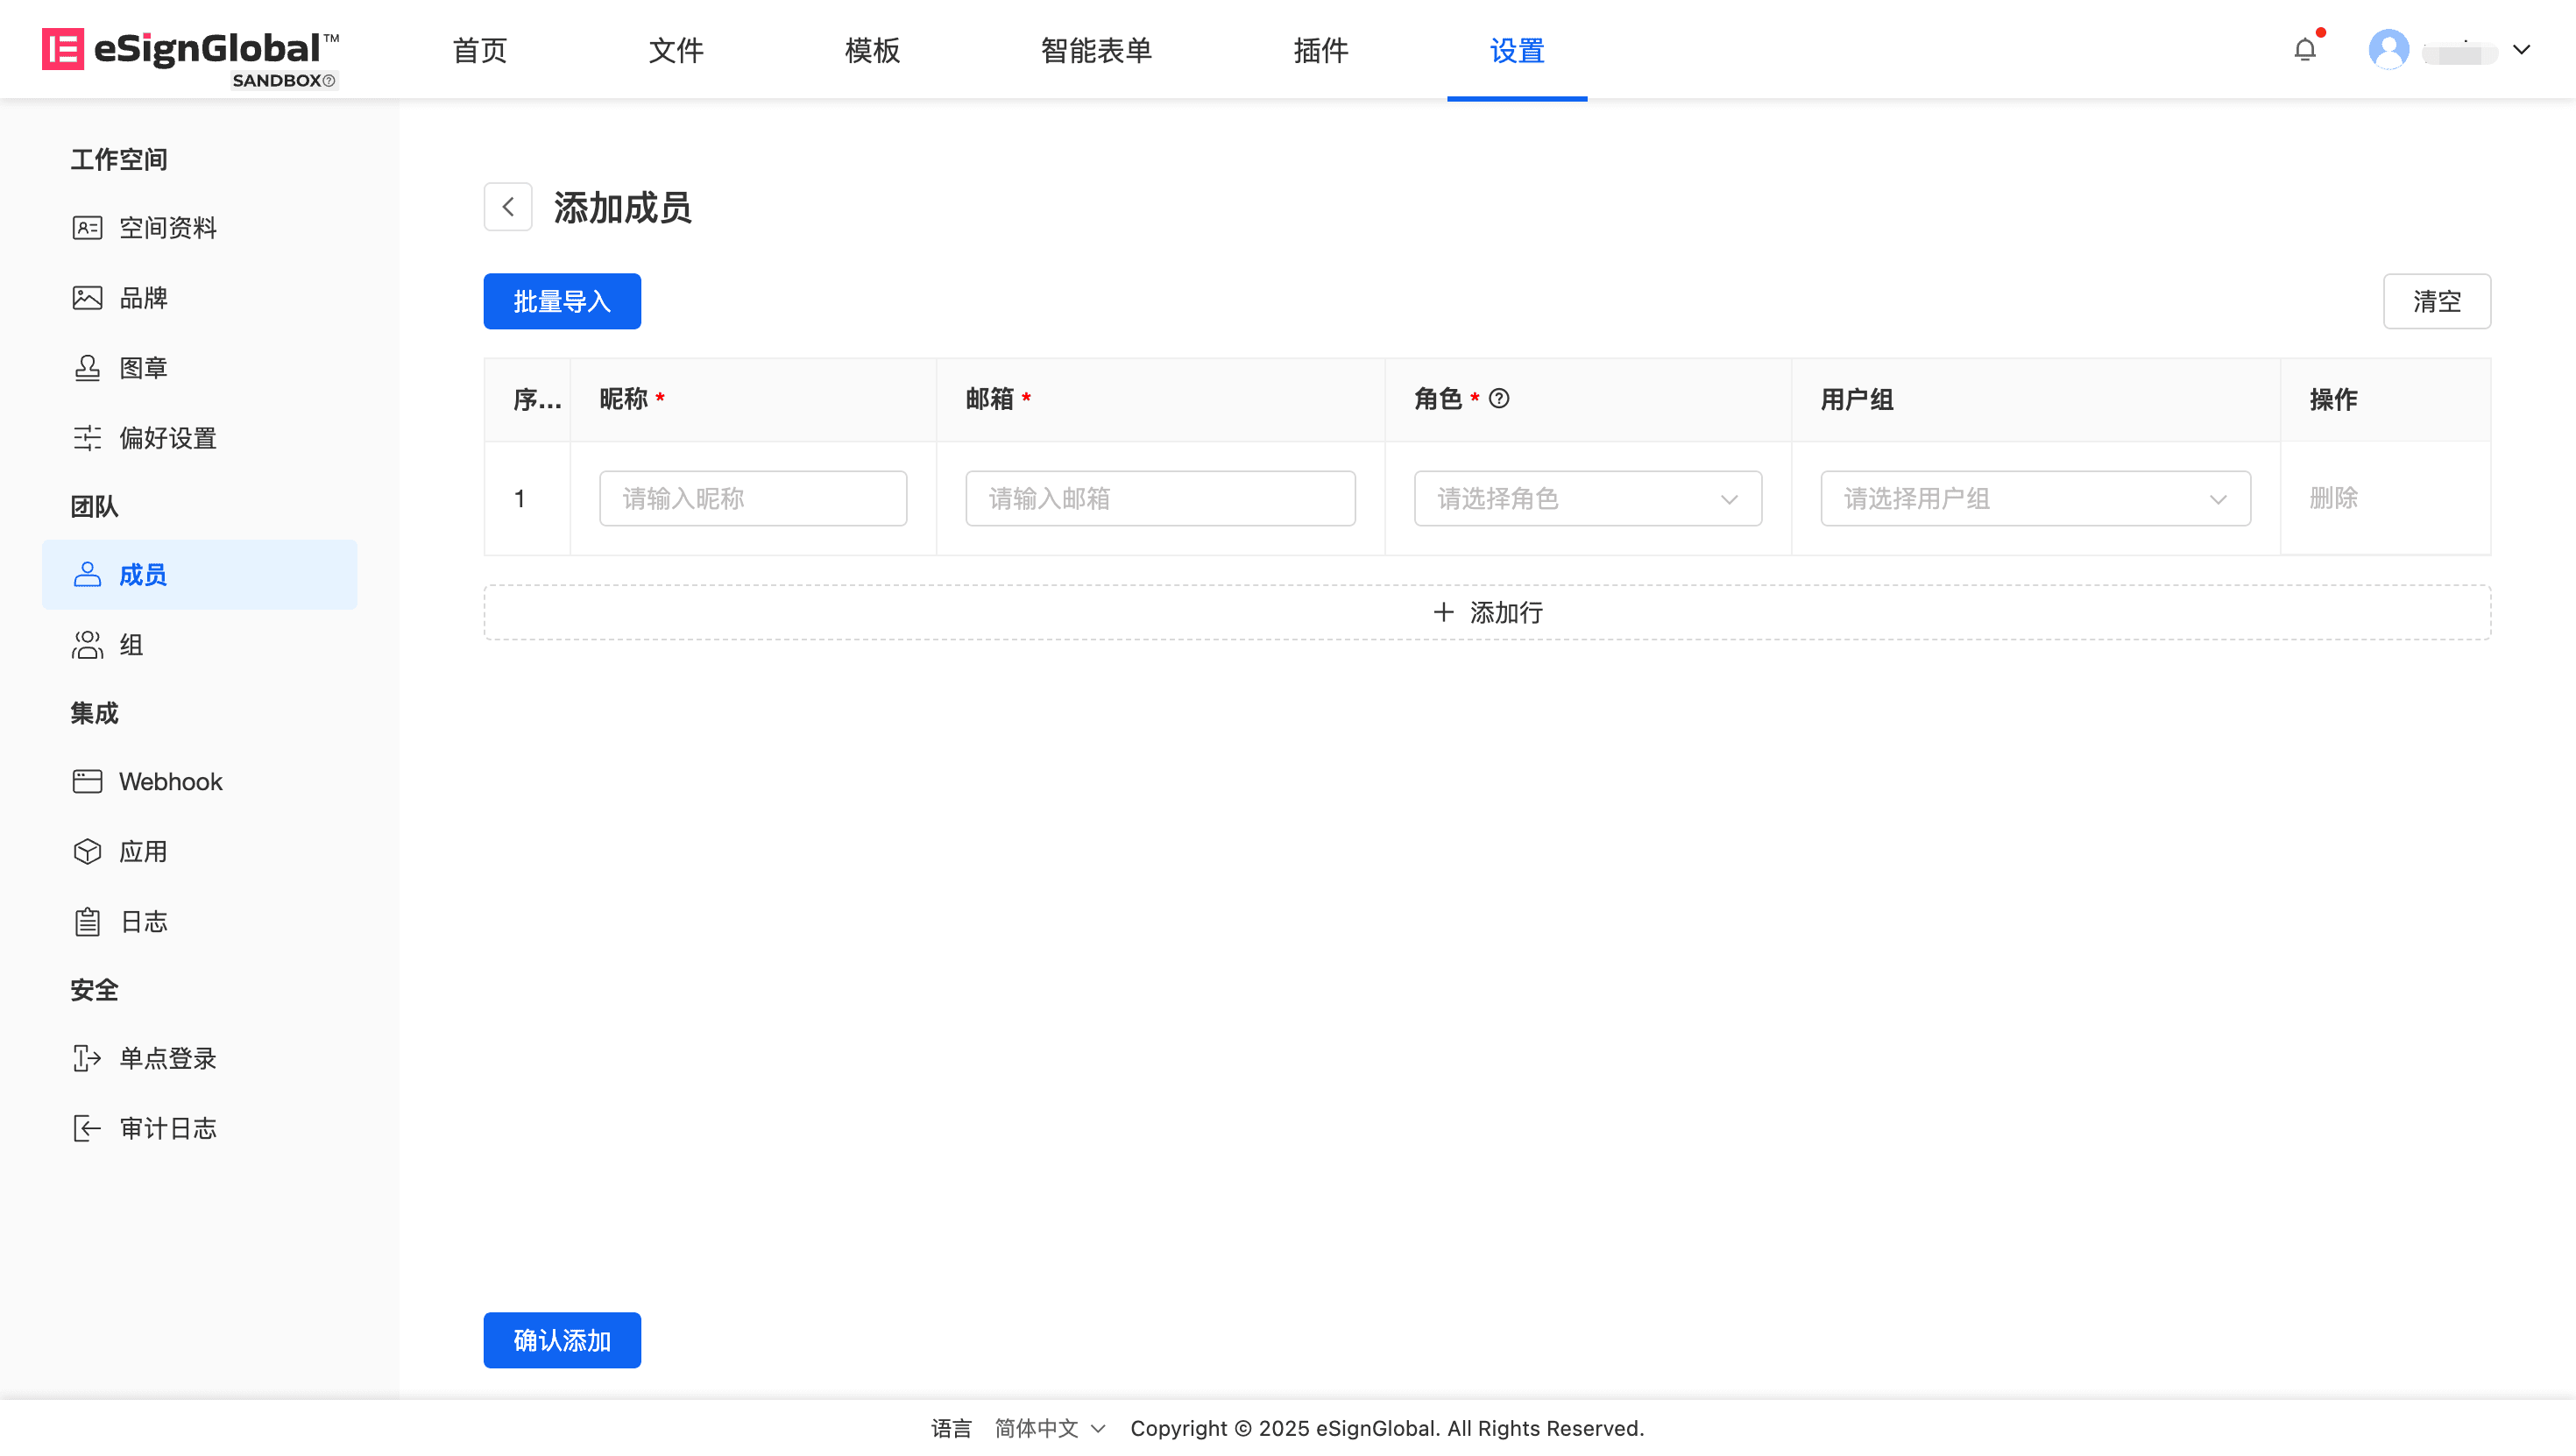2576x1456 pixels.
Task: Click the 请输入邮箱 email field
Action: click(x=1160, y=498)
